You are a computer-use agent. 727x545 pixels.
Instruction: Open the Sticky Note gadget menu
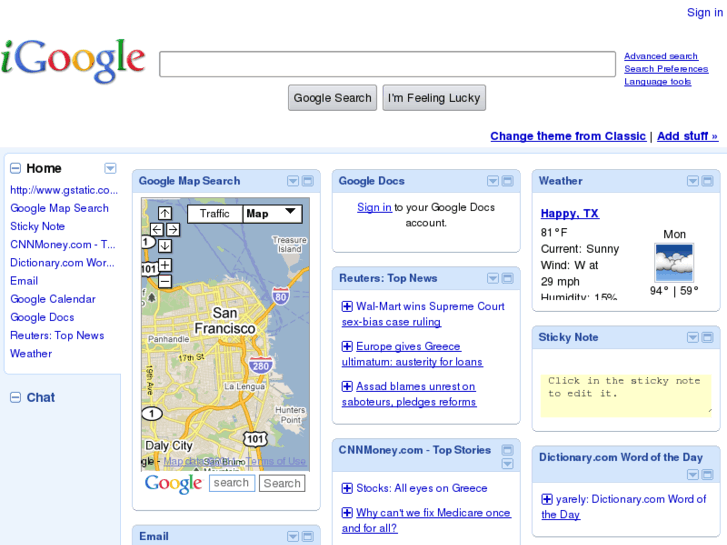(x=693, y=337)
